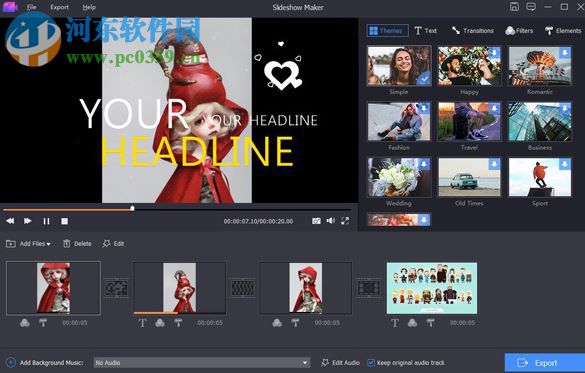Click elements icon under first clip
The height and width of the screenshot is (373, 585).
[43, 323]
